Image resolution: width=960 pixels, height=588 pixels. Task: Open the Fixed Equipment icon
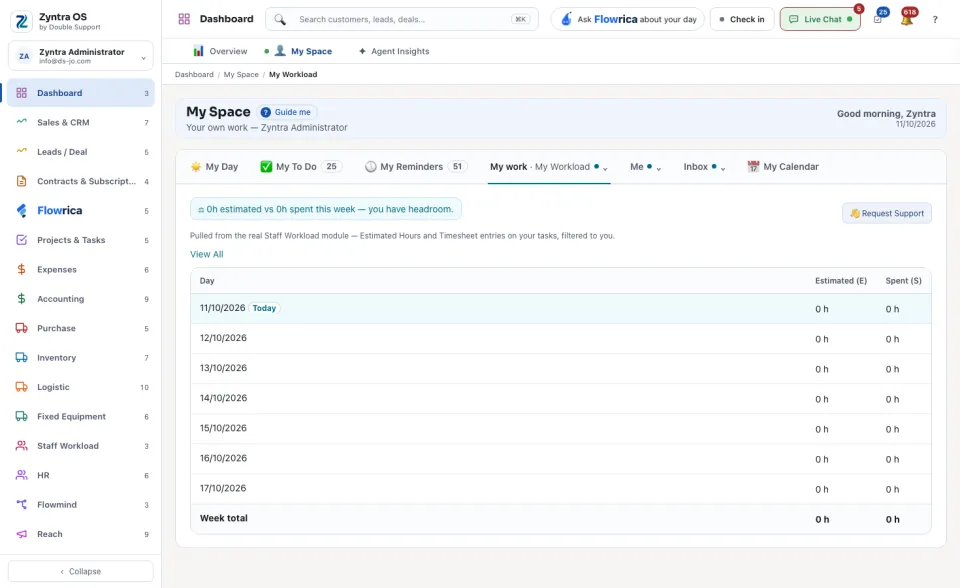[21, 416]
